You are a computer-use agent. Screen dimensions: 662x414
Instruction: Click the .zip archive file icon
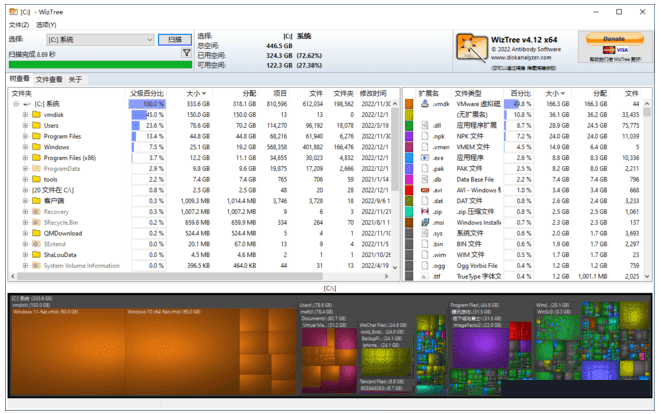pos(424,211)
